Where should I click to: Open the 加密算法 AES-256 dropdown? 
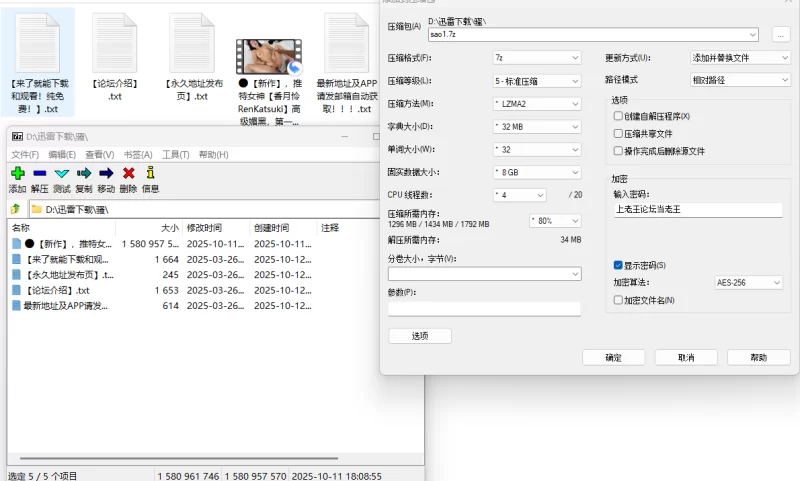coord(750,283)
